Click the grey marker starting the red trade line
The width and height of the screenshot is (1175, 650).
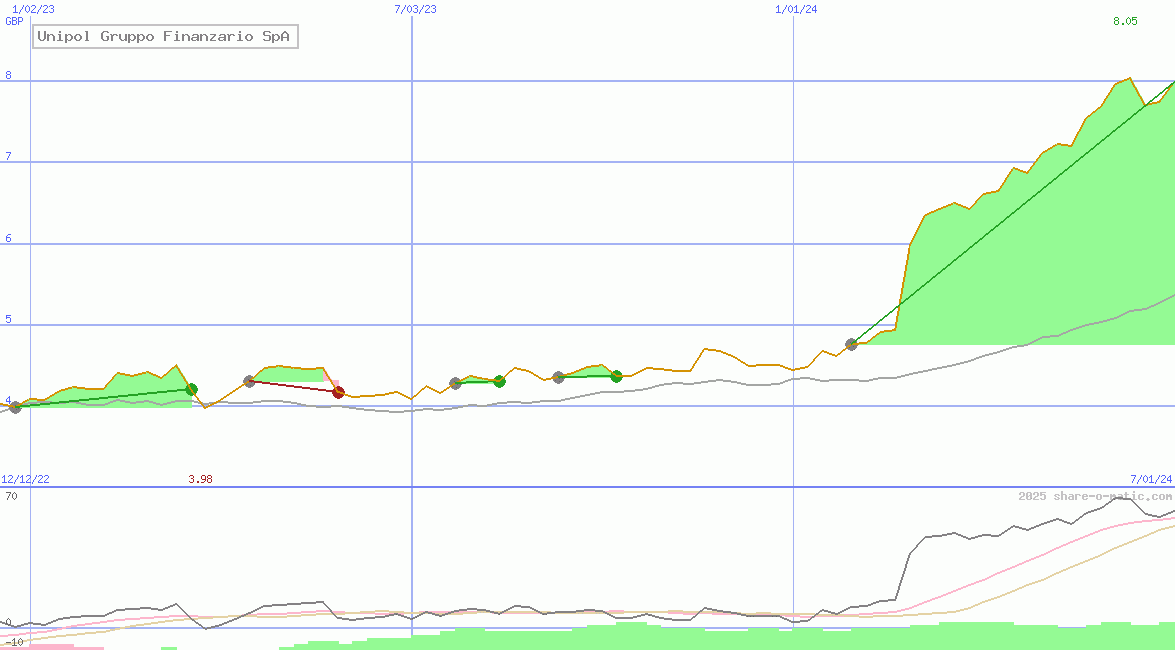point(250,381)
